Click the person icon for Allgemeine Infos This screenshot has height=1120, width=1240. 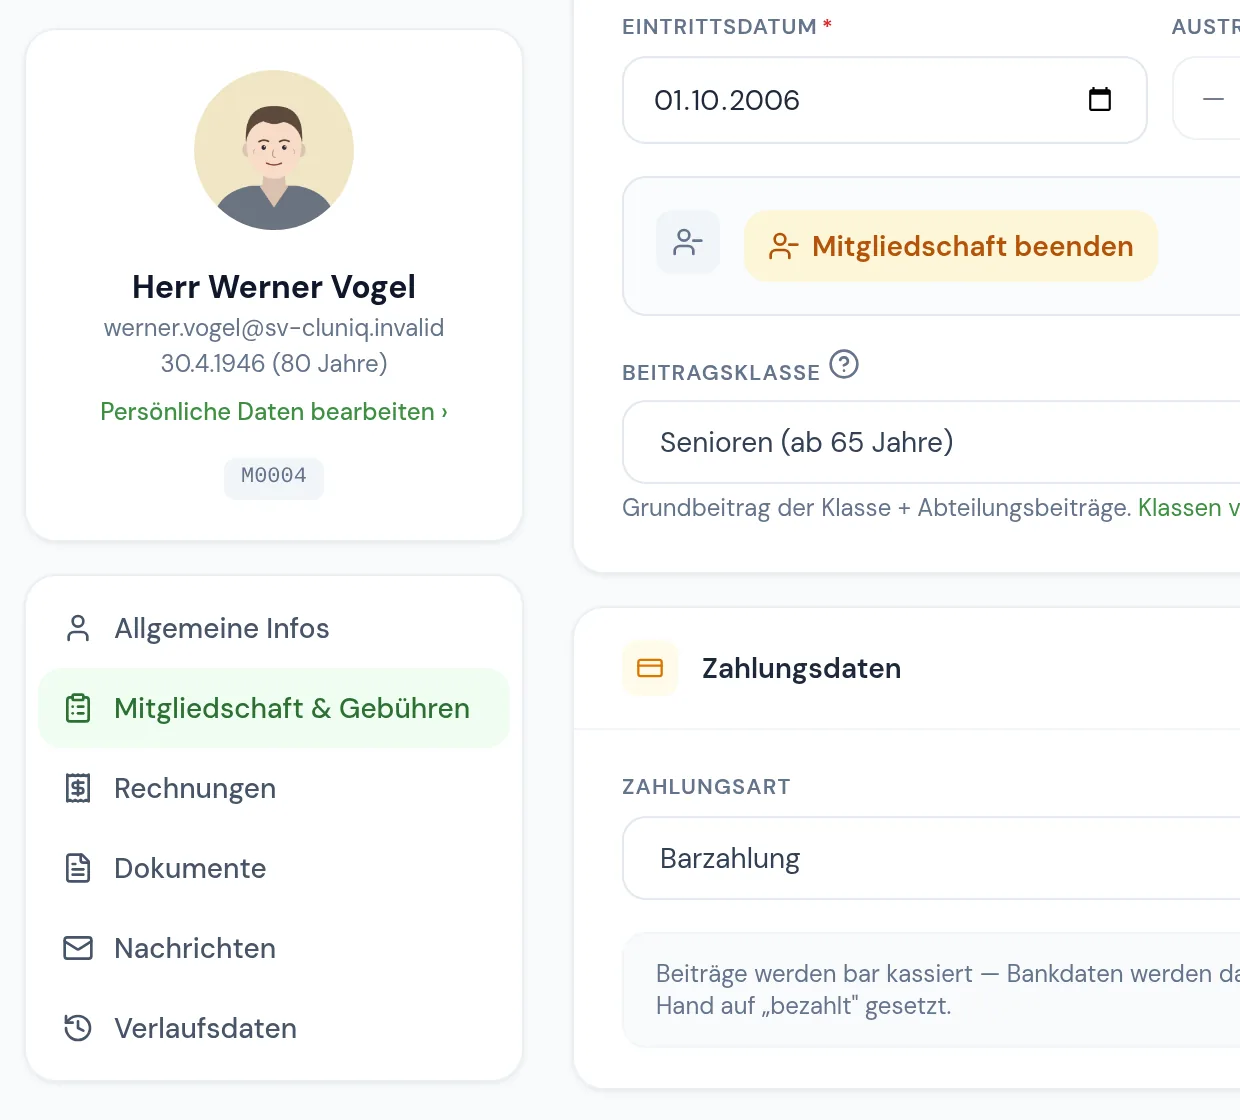click(x=78, y=628)
